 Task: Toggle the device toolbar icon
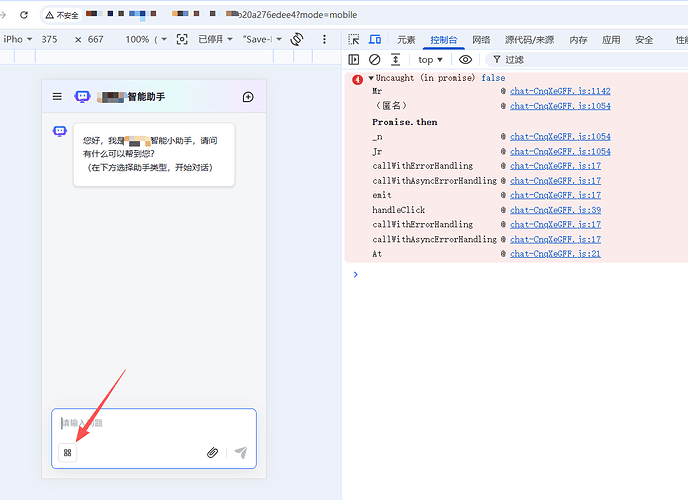click(x=375, y=39)
